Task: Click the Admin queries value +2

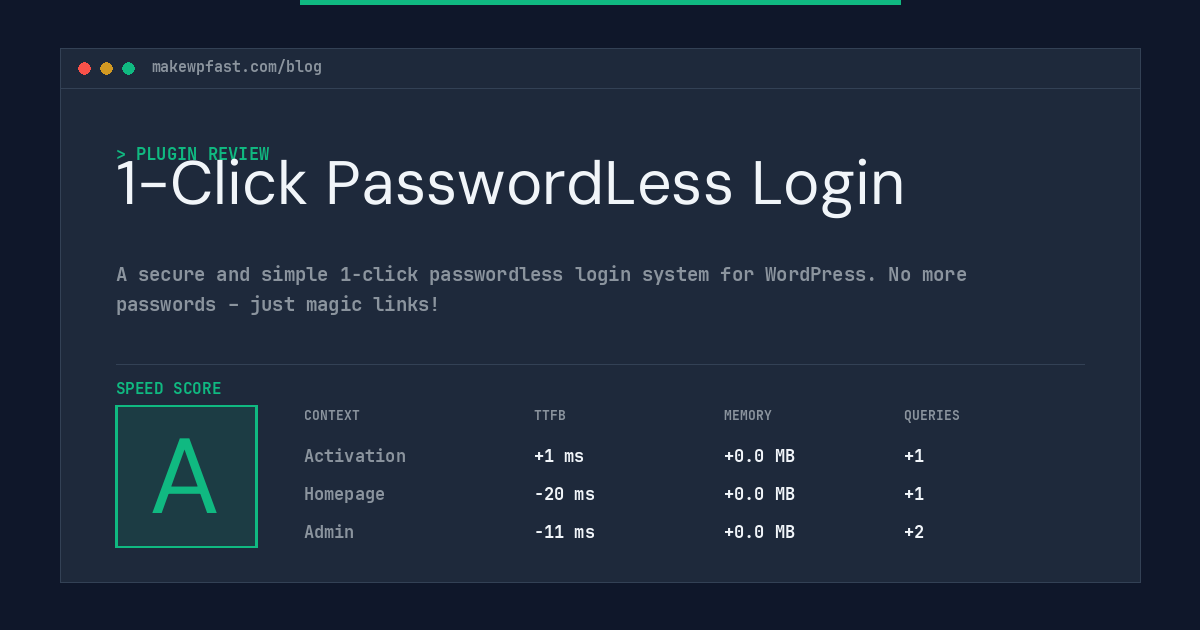Action: (914, 532)
